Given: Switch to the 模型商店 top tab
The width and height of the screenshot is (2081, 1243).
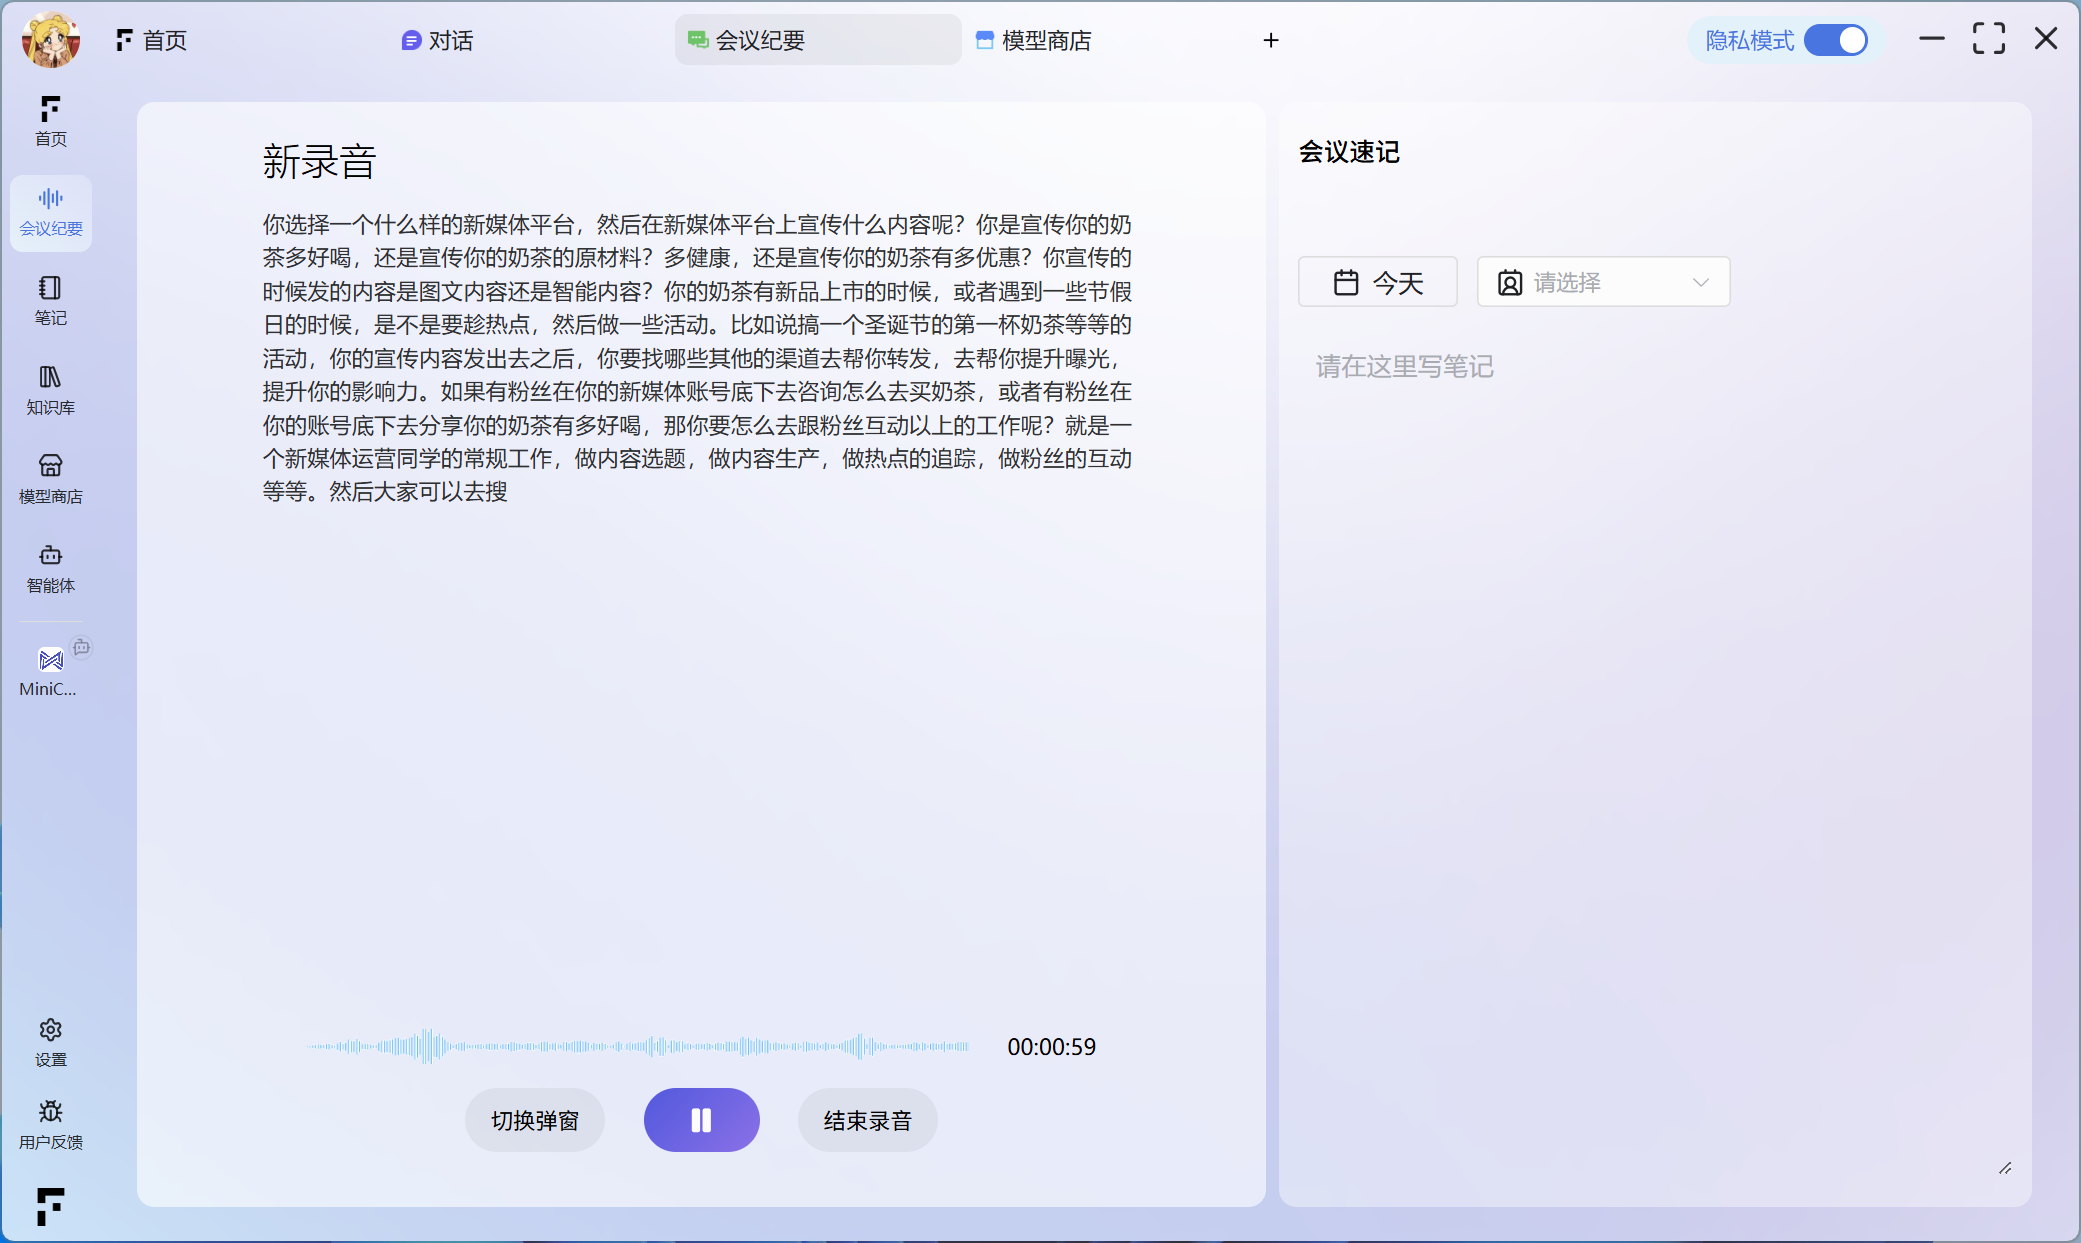Looking at the screenshot, I should pyautogui.click(x=1034, y=40).
